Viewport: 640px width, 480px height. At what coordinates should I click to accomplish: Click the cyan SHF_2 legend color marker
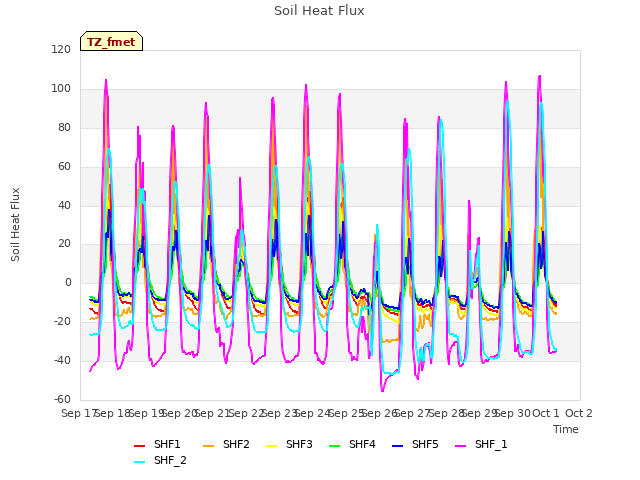click(x=139, y=462)
